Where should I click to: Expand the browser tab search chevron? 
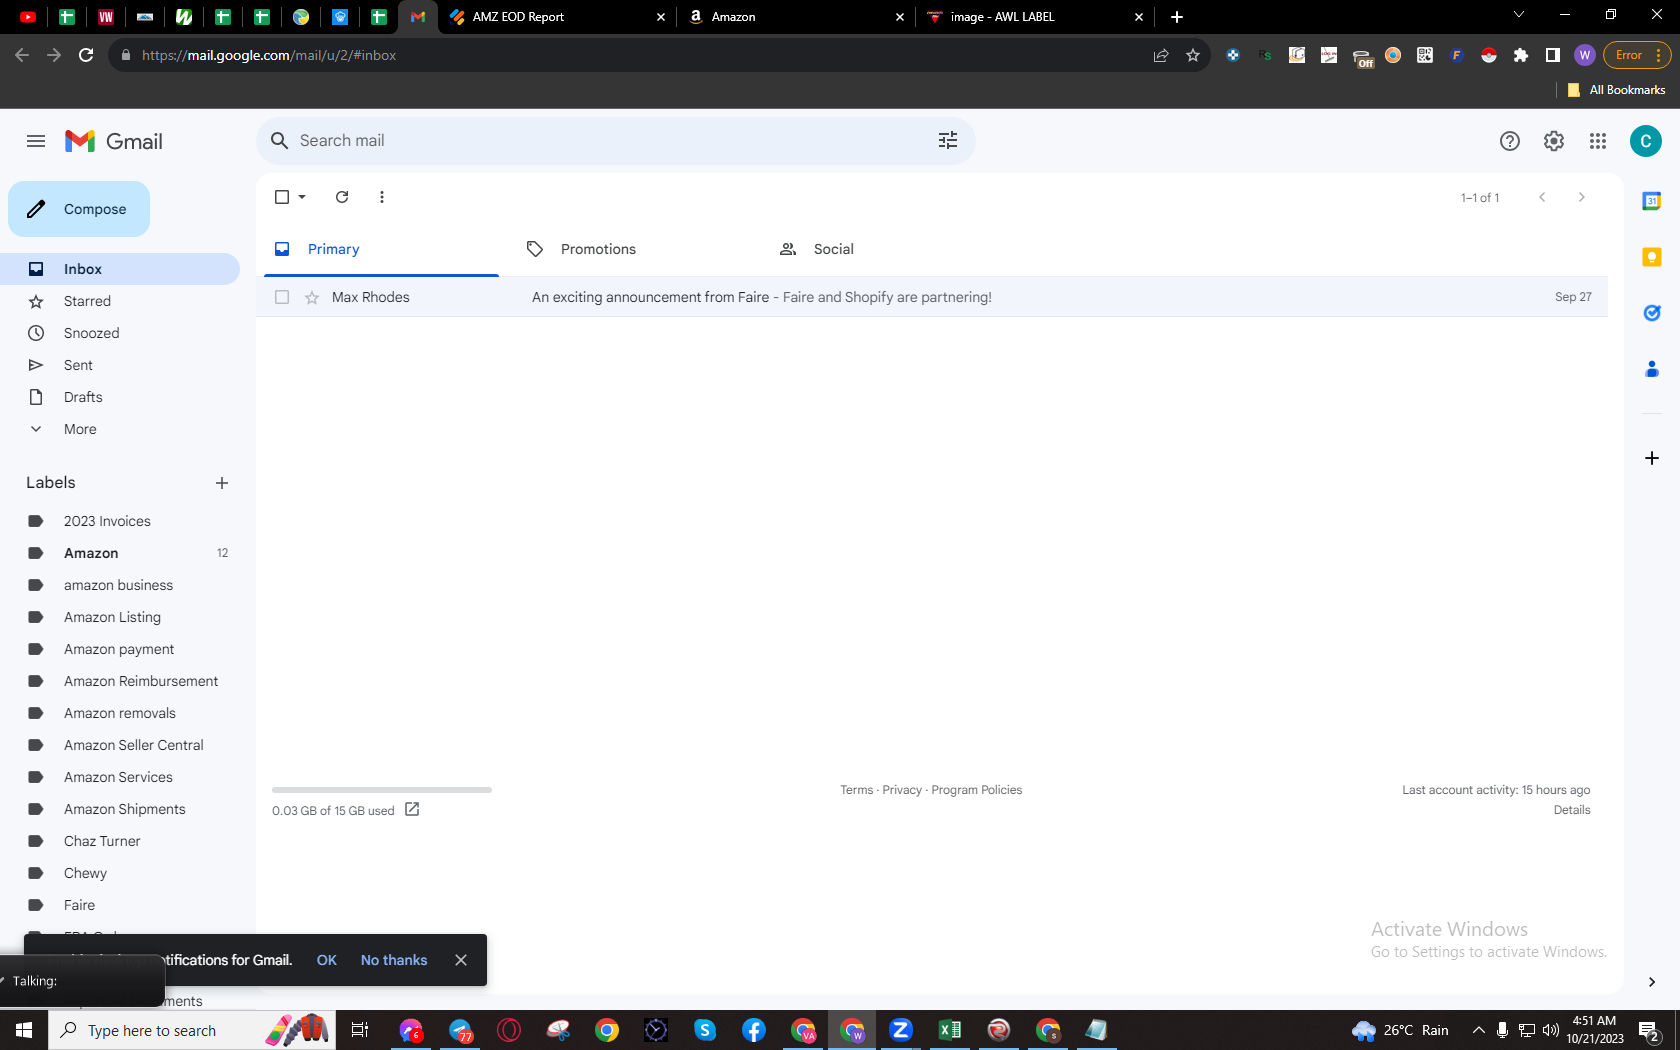click(x=1519, y=15)
